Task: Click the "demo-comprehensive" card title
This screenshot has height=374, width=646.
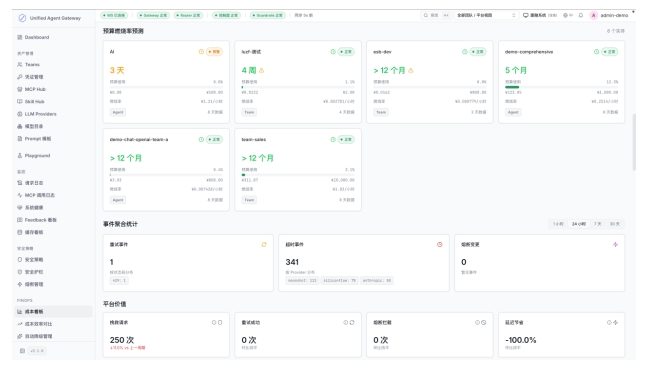Action: point(529,51)
